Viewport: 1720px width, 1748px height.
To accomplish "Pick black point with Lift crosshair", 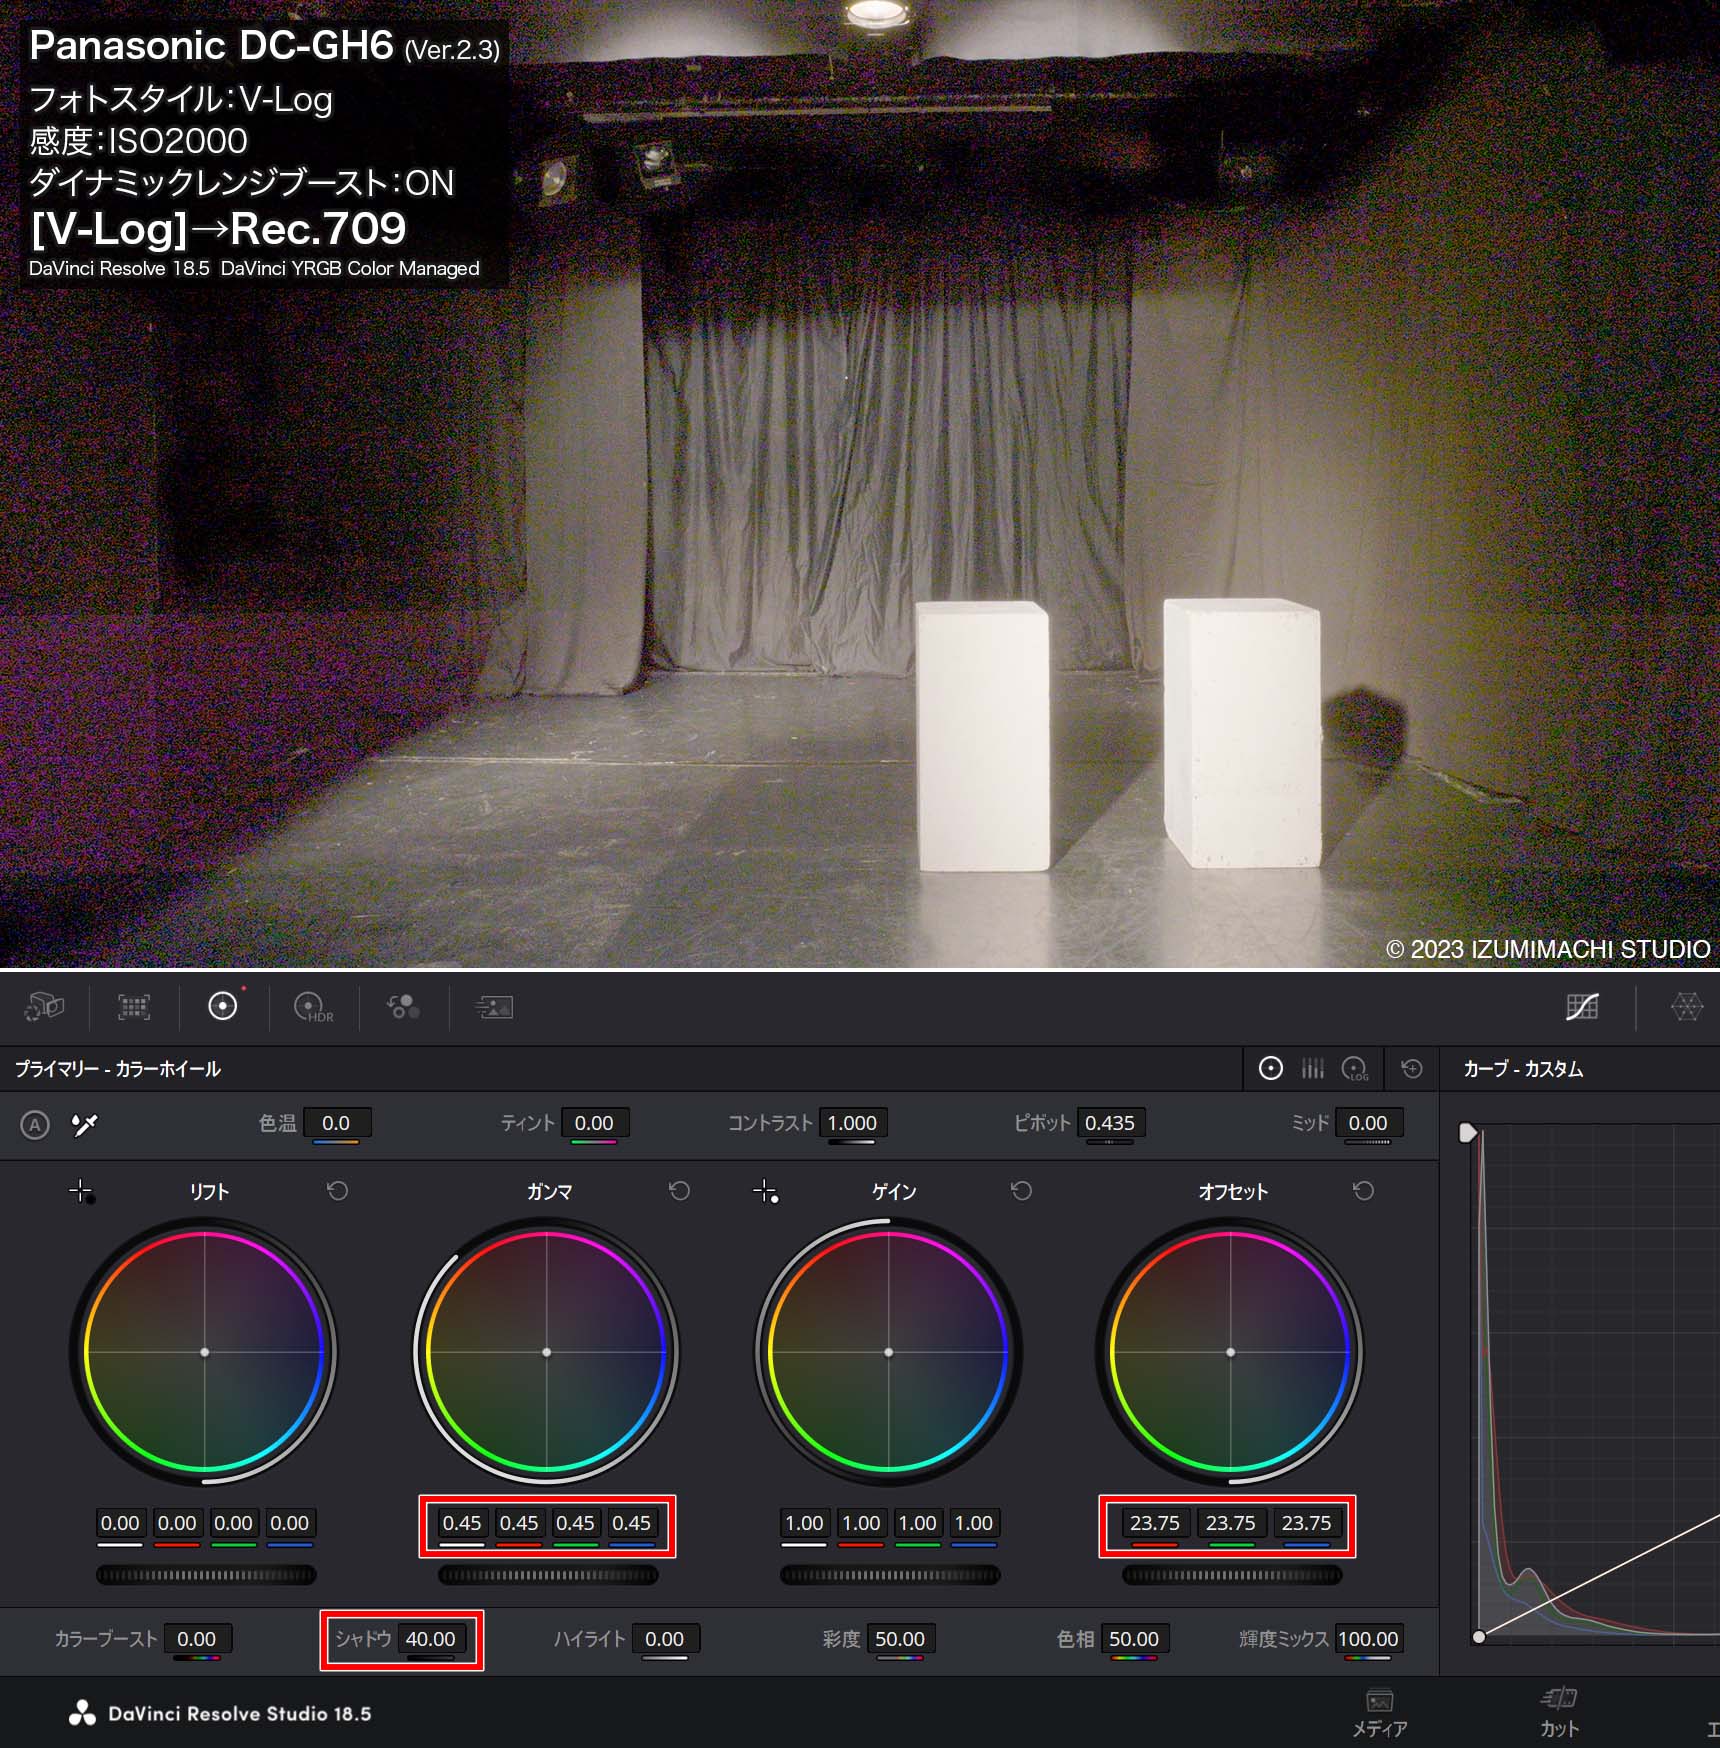I will tap(80, 1191).
